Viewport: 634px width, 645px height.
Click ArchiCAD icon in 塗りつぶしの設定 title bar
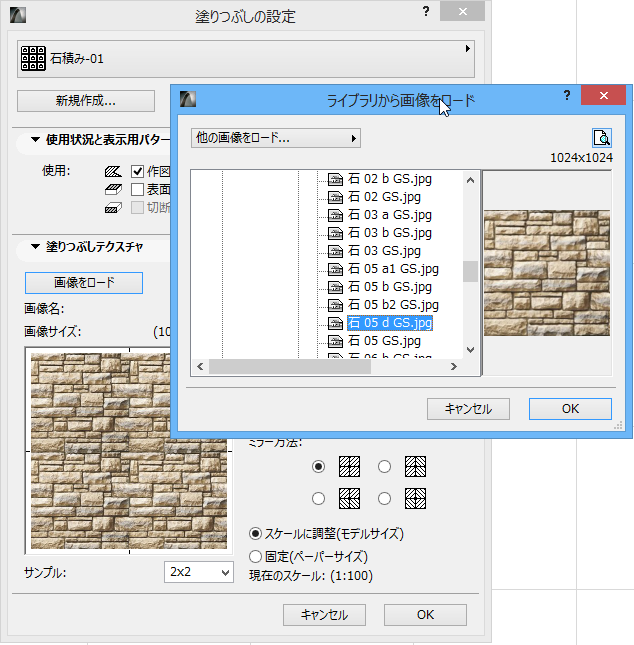pos(18,15)
